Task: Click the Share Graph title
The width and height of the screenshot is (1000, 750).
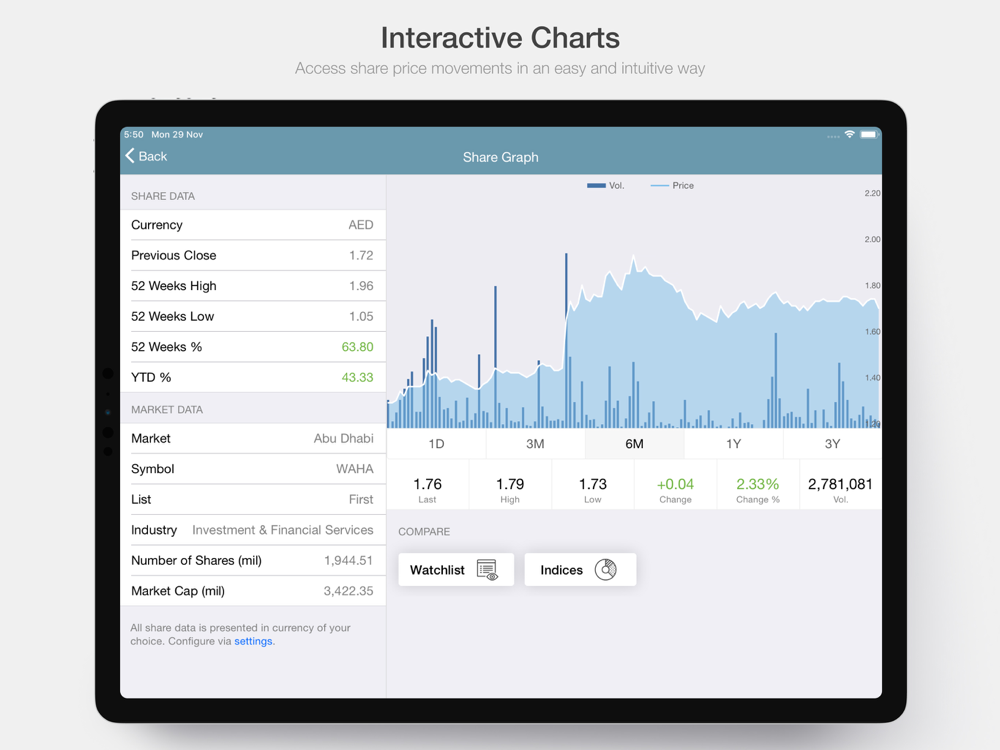Action: (501, 158)
